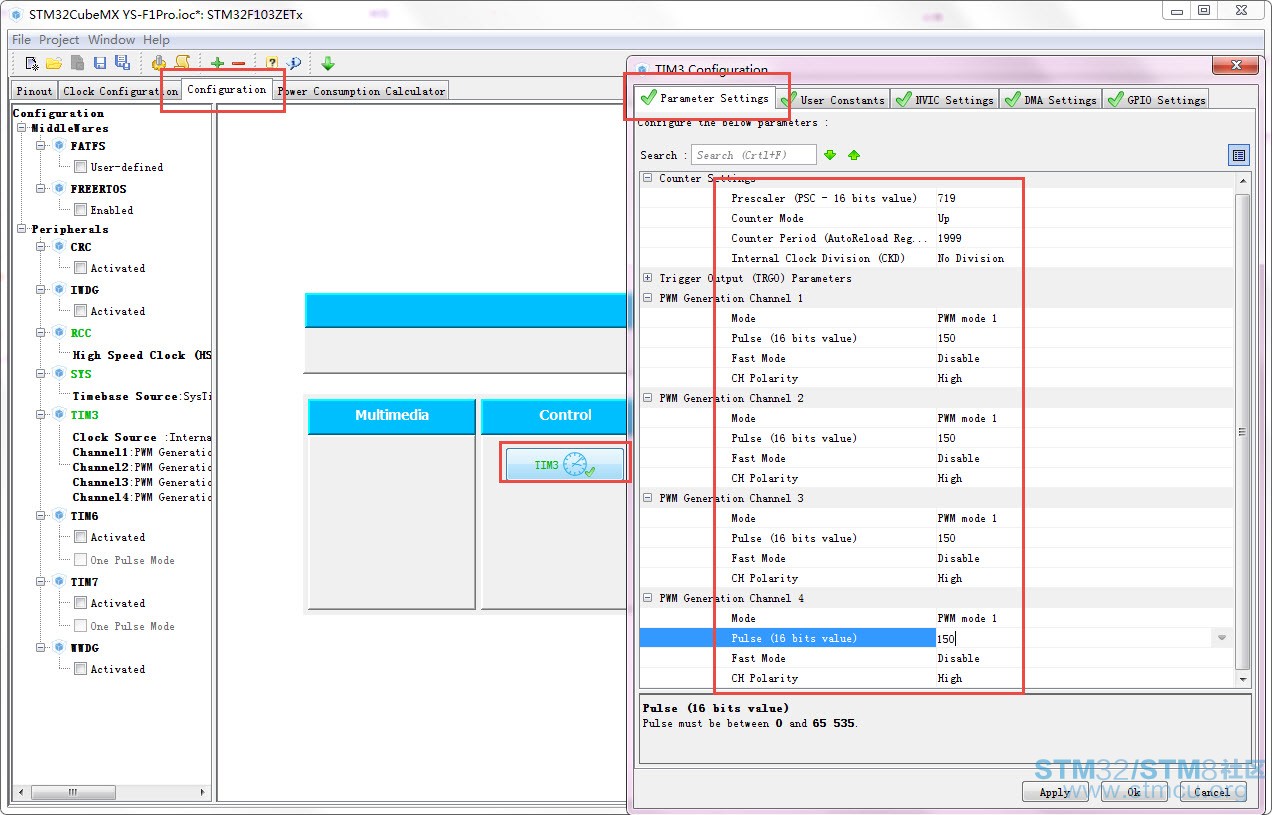Collapse Counter Settings section

[648, 178]
